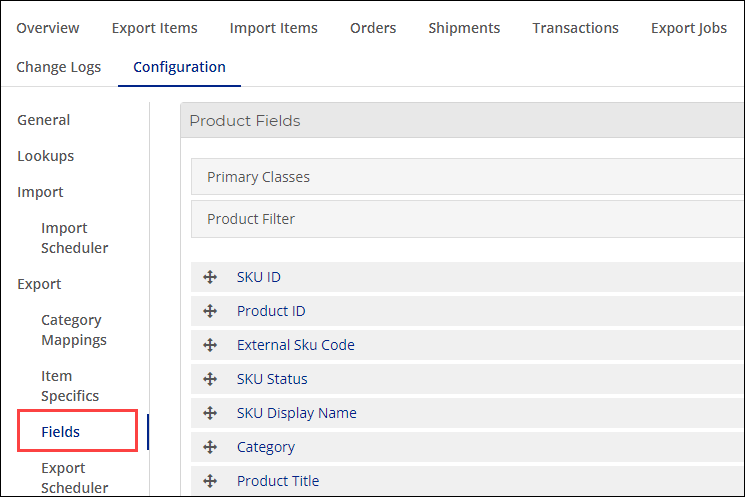Screen dimensions: 745x497
Task: Open the Lookups configuration section
Action: coord(46,156)
